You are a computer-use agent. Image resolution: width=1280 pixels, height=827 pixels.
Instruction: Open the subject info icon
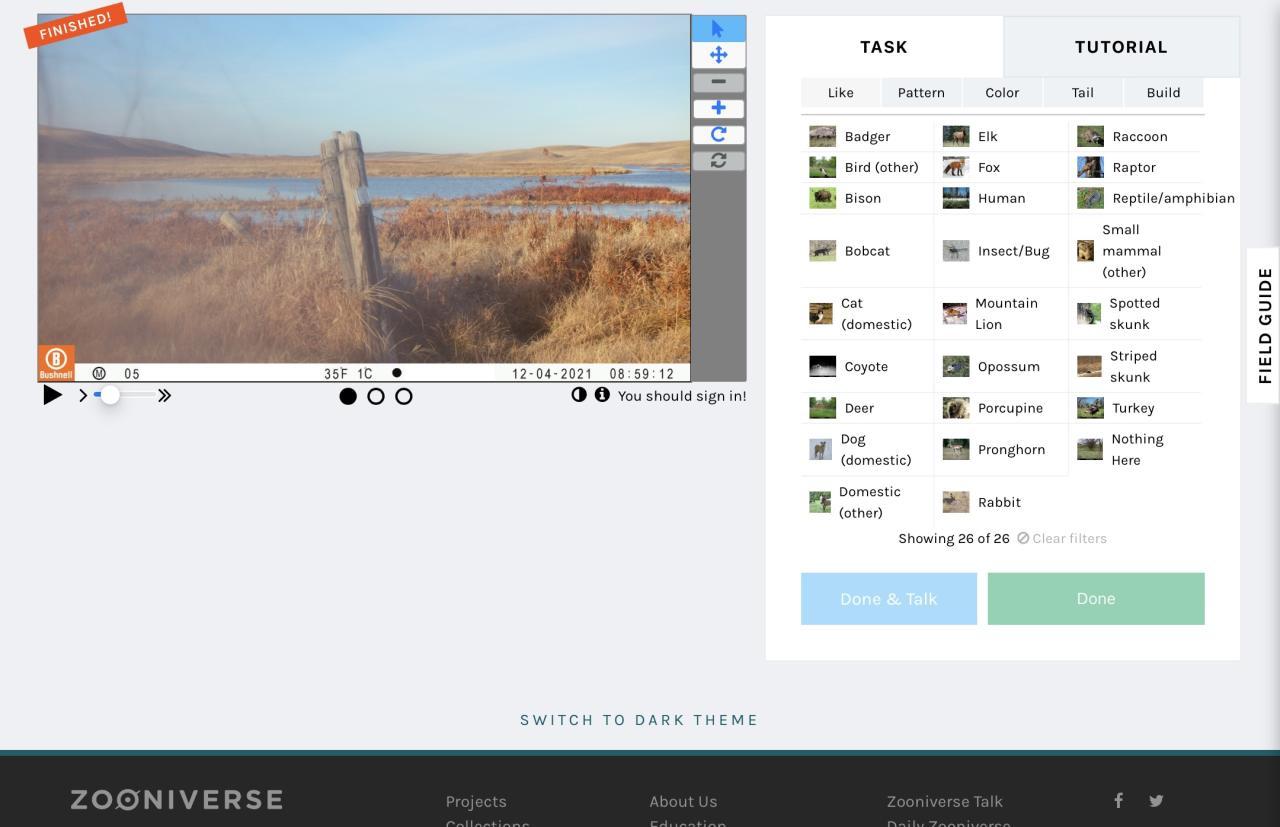[x=602, y=395]
